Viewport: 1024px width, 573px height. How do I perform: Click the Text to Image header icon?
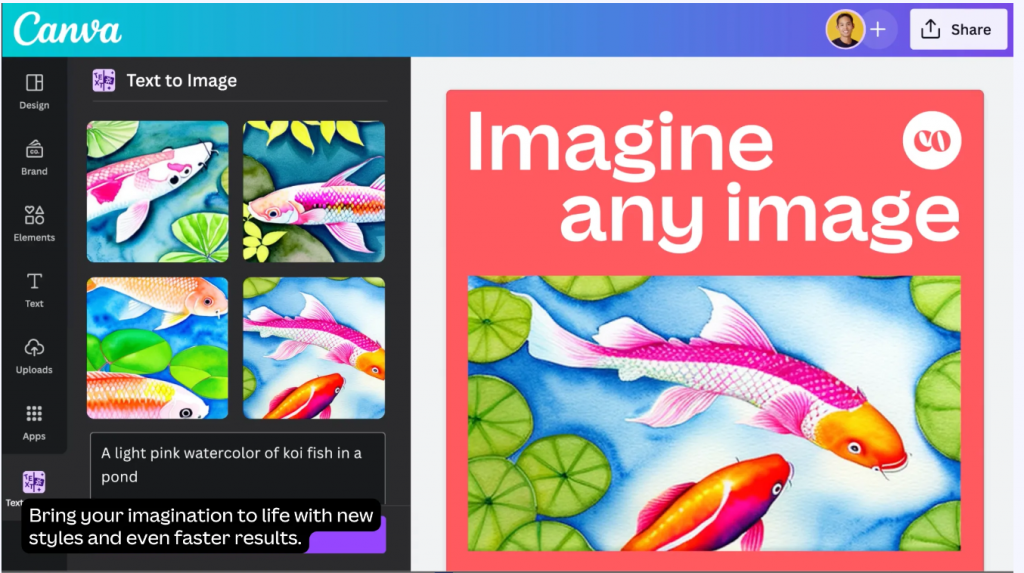[104, 80]
